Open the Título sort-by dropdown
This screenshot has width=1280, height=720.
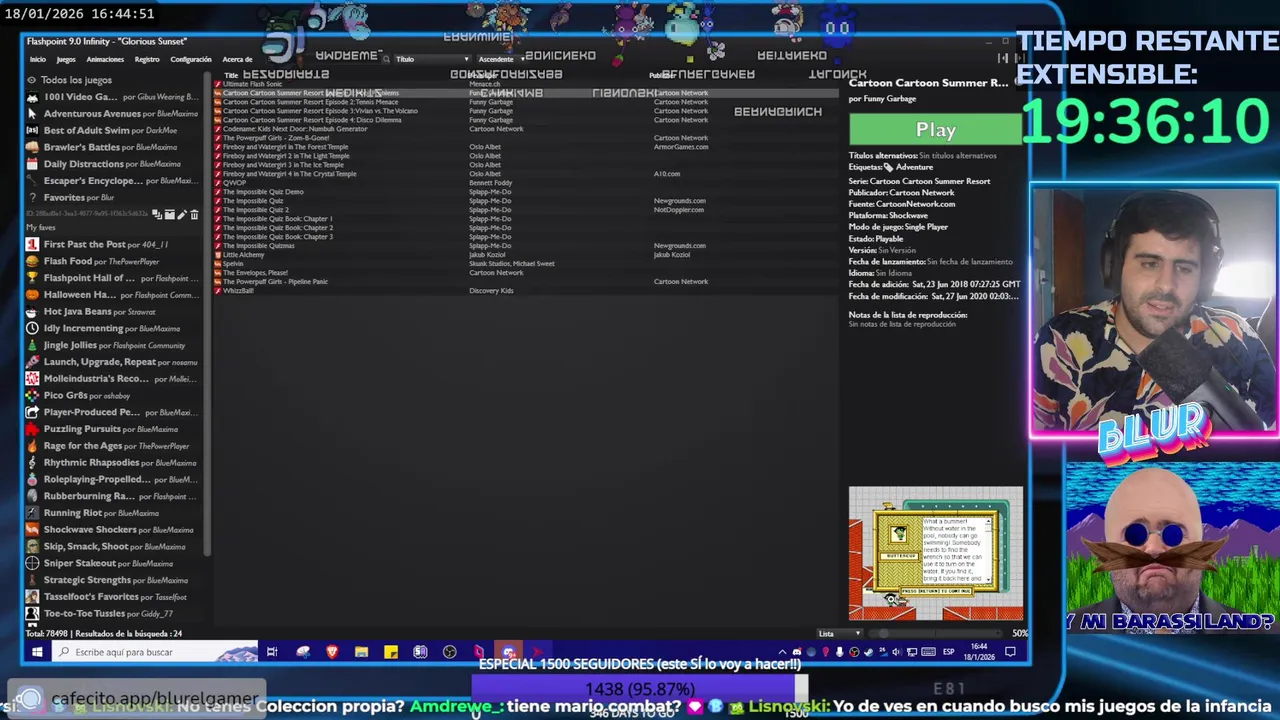click(433, 59)
